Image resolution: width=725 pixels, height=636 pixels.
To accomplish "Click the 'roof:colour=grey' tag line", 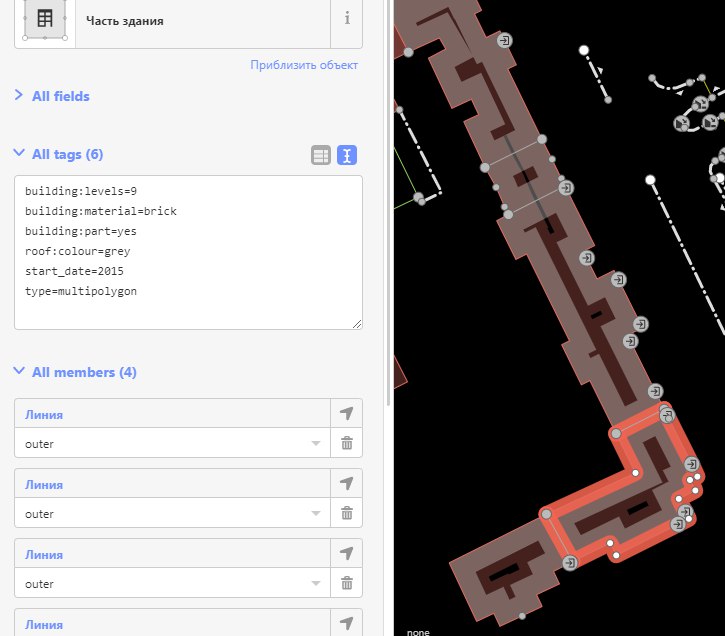I will pos(78,251).
